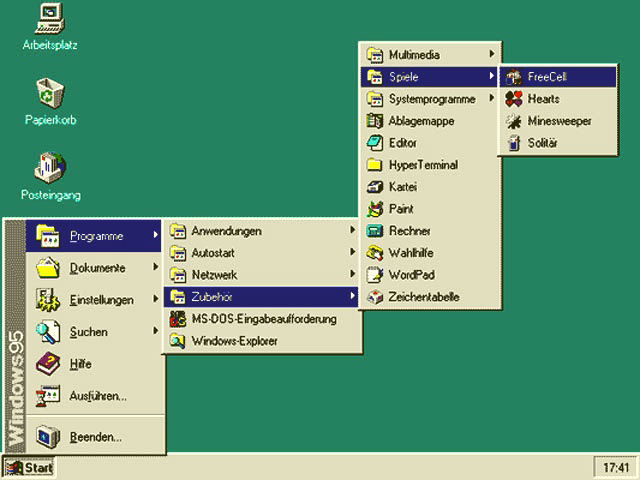Click the HyperTerminal label
640x480 pixels.
423,165
